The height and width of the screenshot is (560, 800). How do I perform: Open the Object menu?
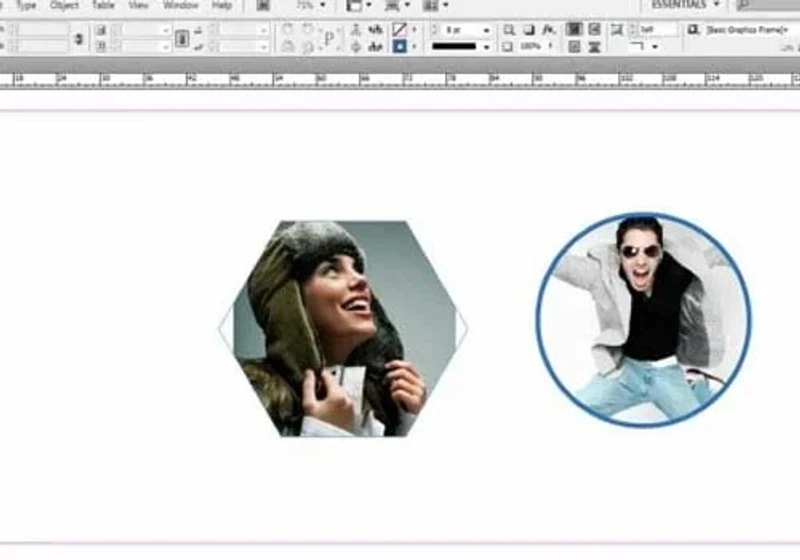(x=64, y=5)
